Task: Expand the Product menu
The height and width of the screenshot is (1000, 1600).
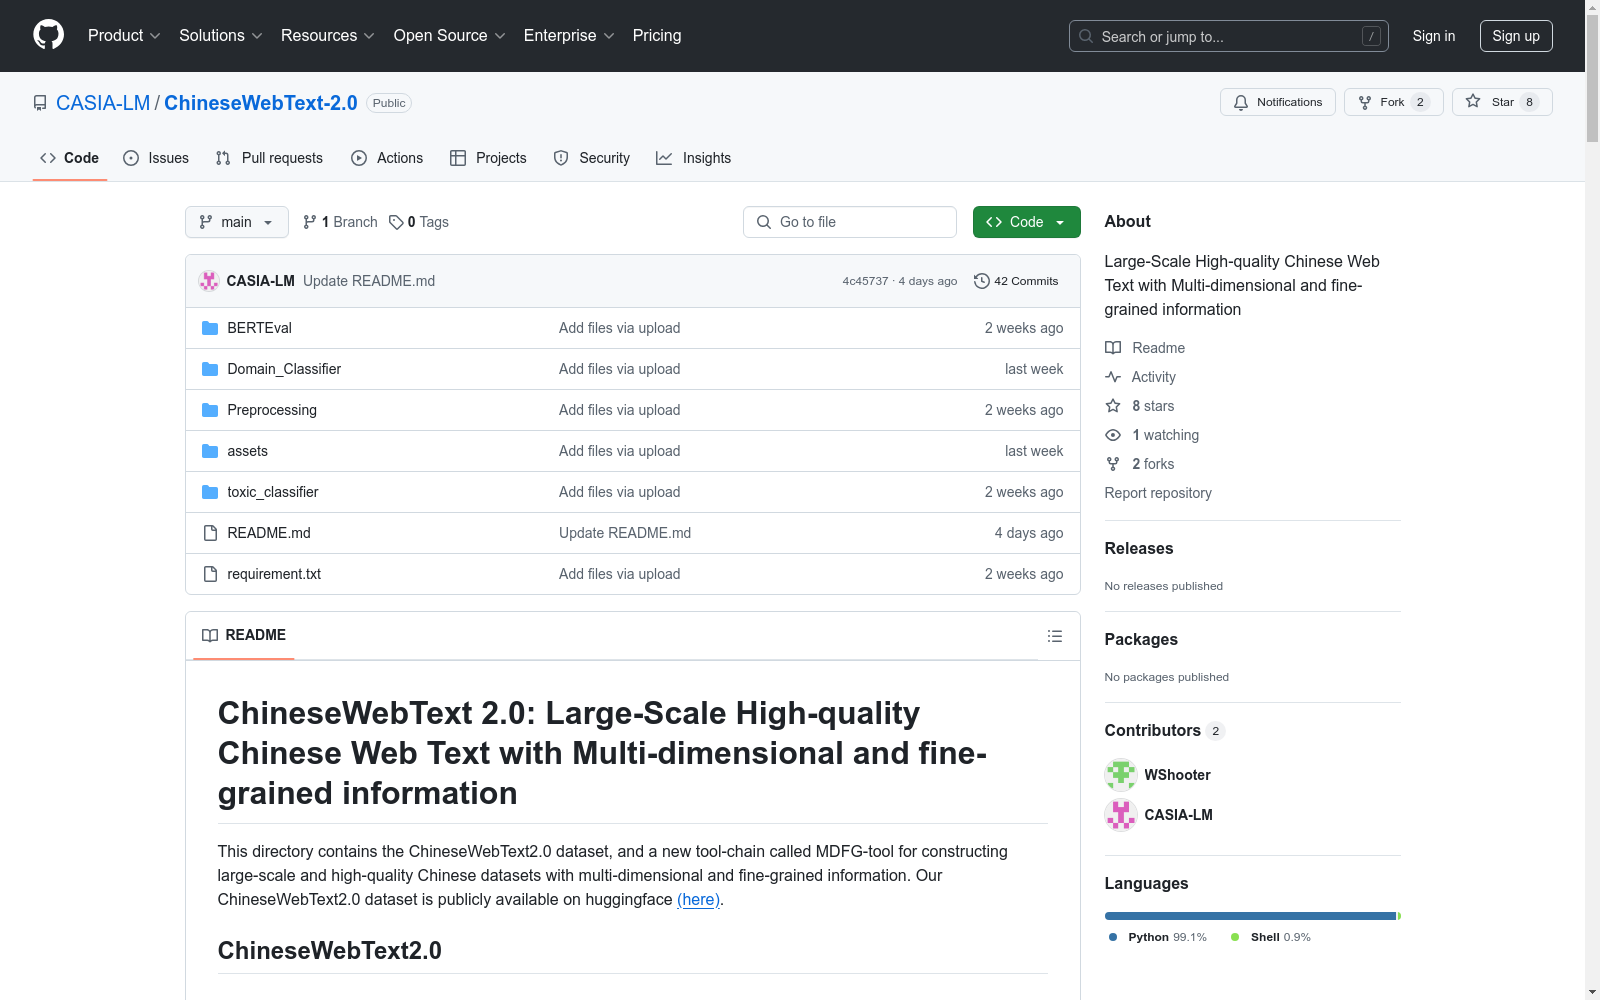Action: 124,35
